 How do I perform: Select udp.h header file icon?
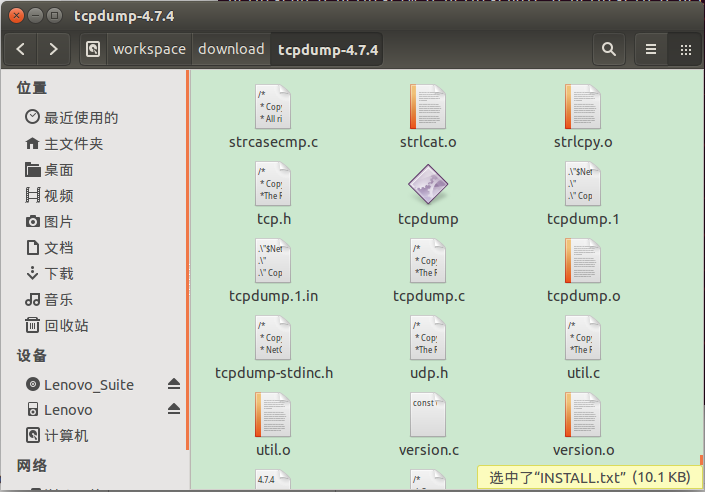pyautogui.click(x=428, y=338)
